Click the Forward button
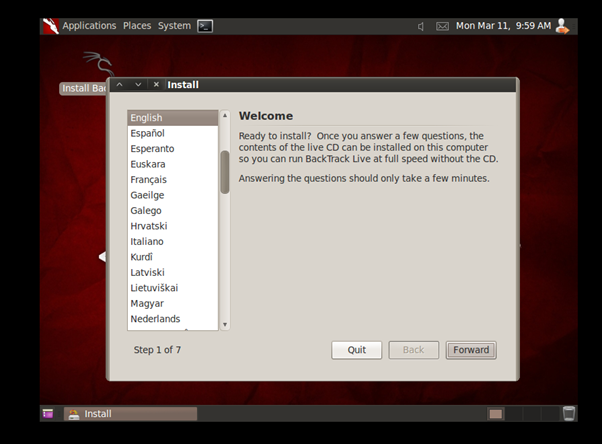Screen dimensions: 602x444 pyautogui.click(x=471, y=350)
